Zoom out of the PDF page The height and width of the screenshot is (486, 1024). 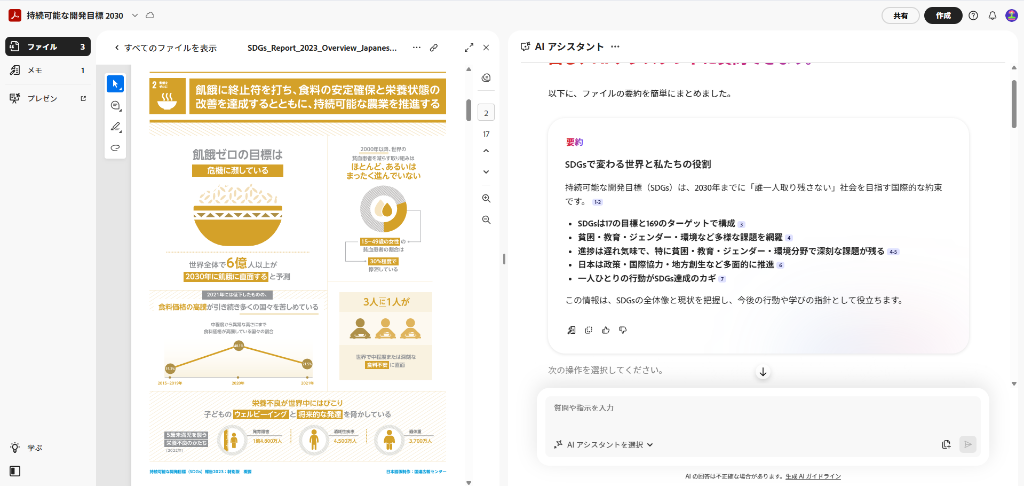(x=486, y=220)
